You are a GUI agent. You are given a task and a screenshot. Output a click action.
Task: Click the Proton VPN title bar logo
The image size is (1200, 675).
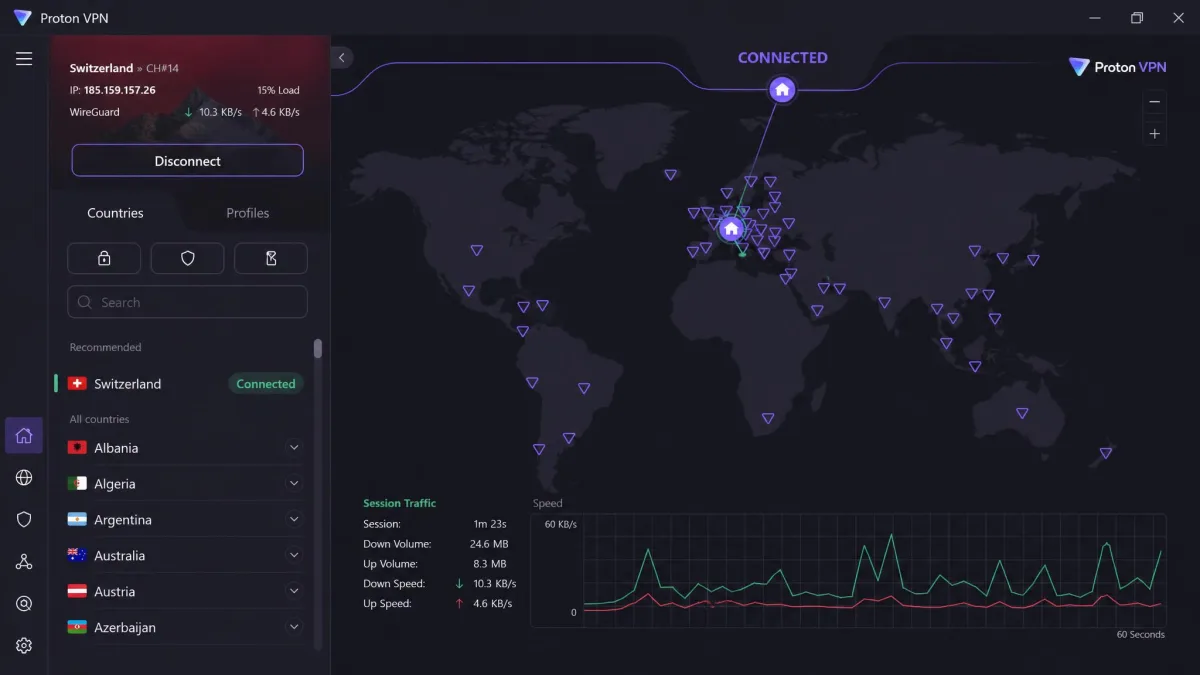pos(22,18)
